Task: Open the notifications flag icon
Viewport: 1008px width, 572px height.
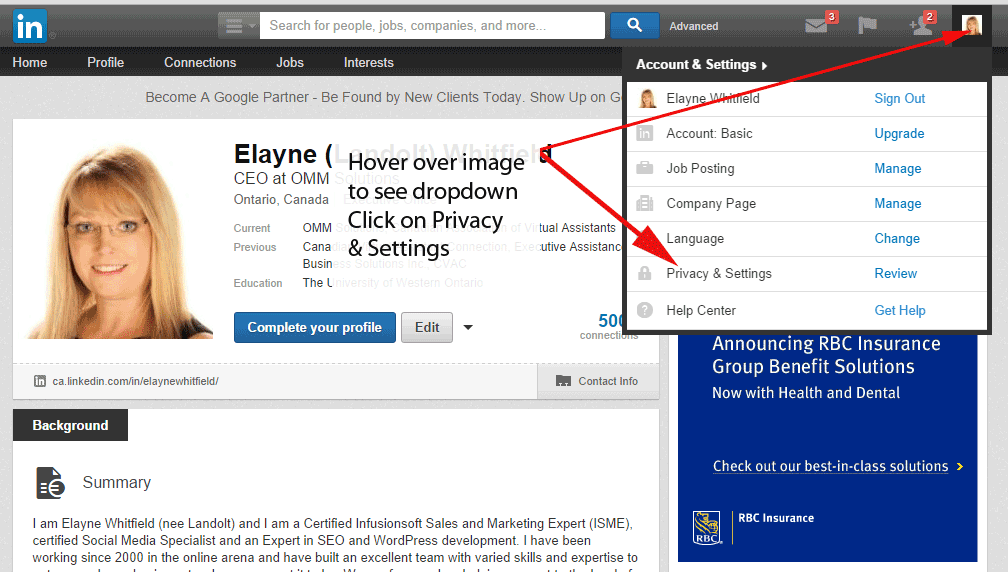Action: (x=867, y=26)
